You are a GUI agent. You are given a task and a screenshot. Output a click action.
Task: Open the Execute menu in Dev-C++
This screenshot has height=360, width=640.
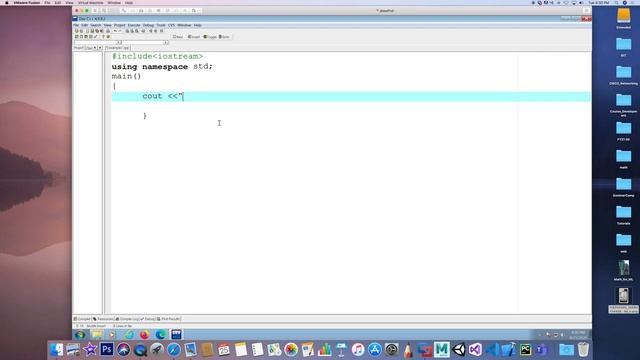[134, 25]
